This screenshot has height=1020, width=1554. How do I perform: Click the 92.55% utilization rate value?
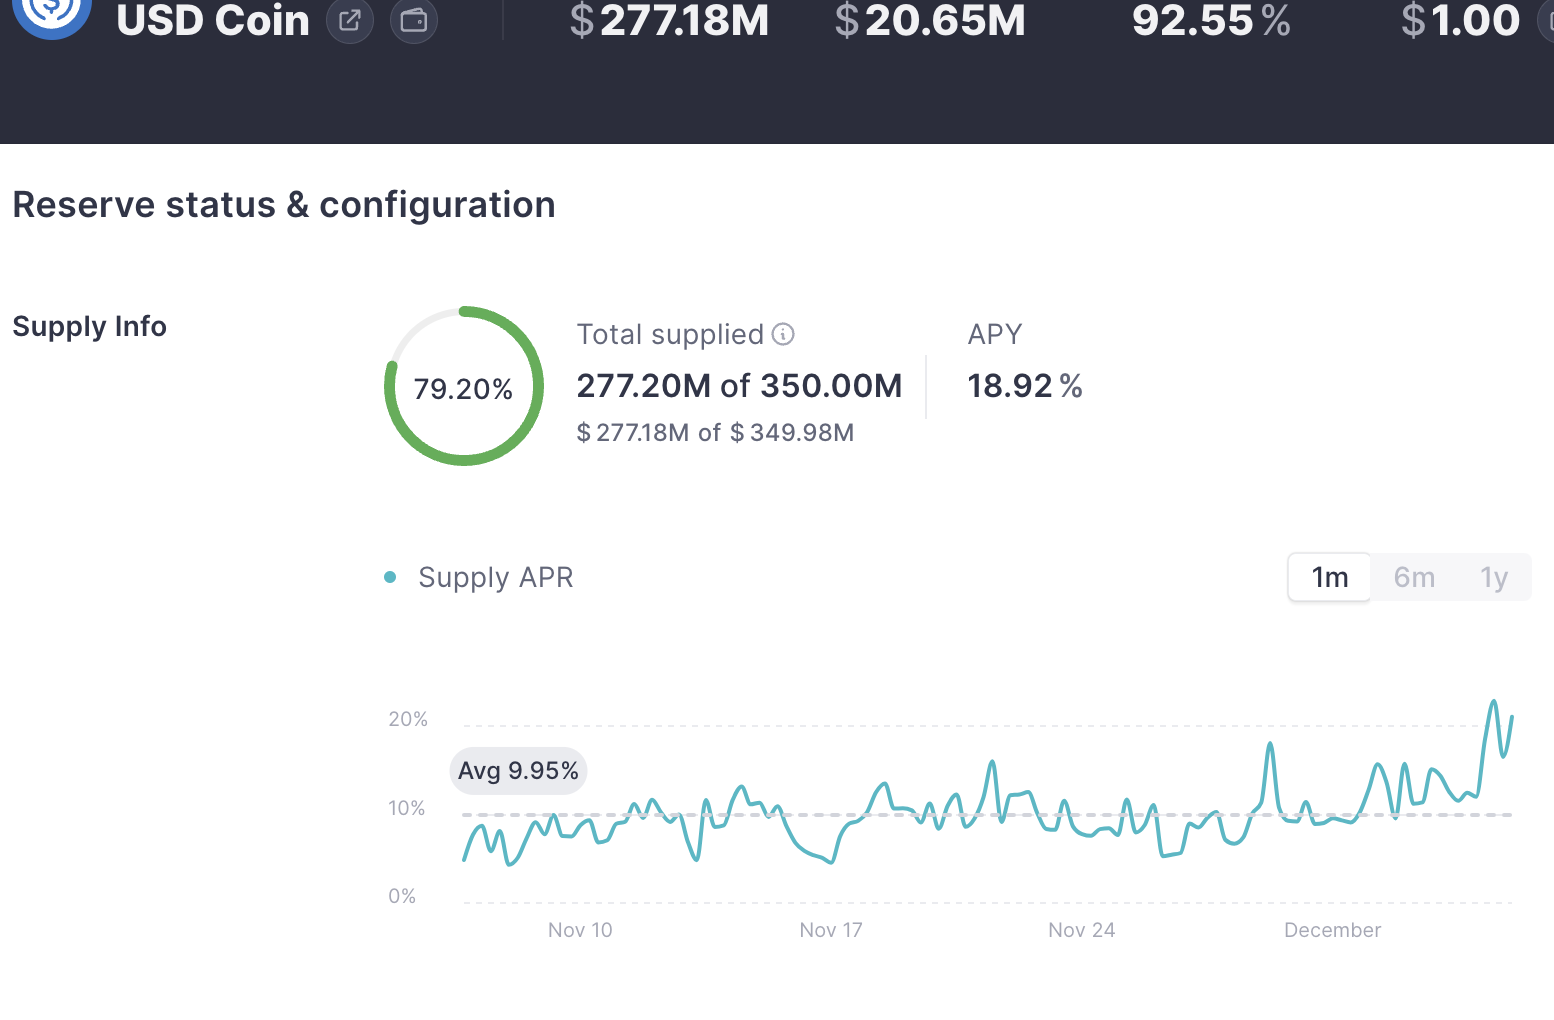[x=1210, y=20]
